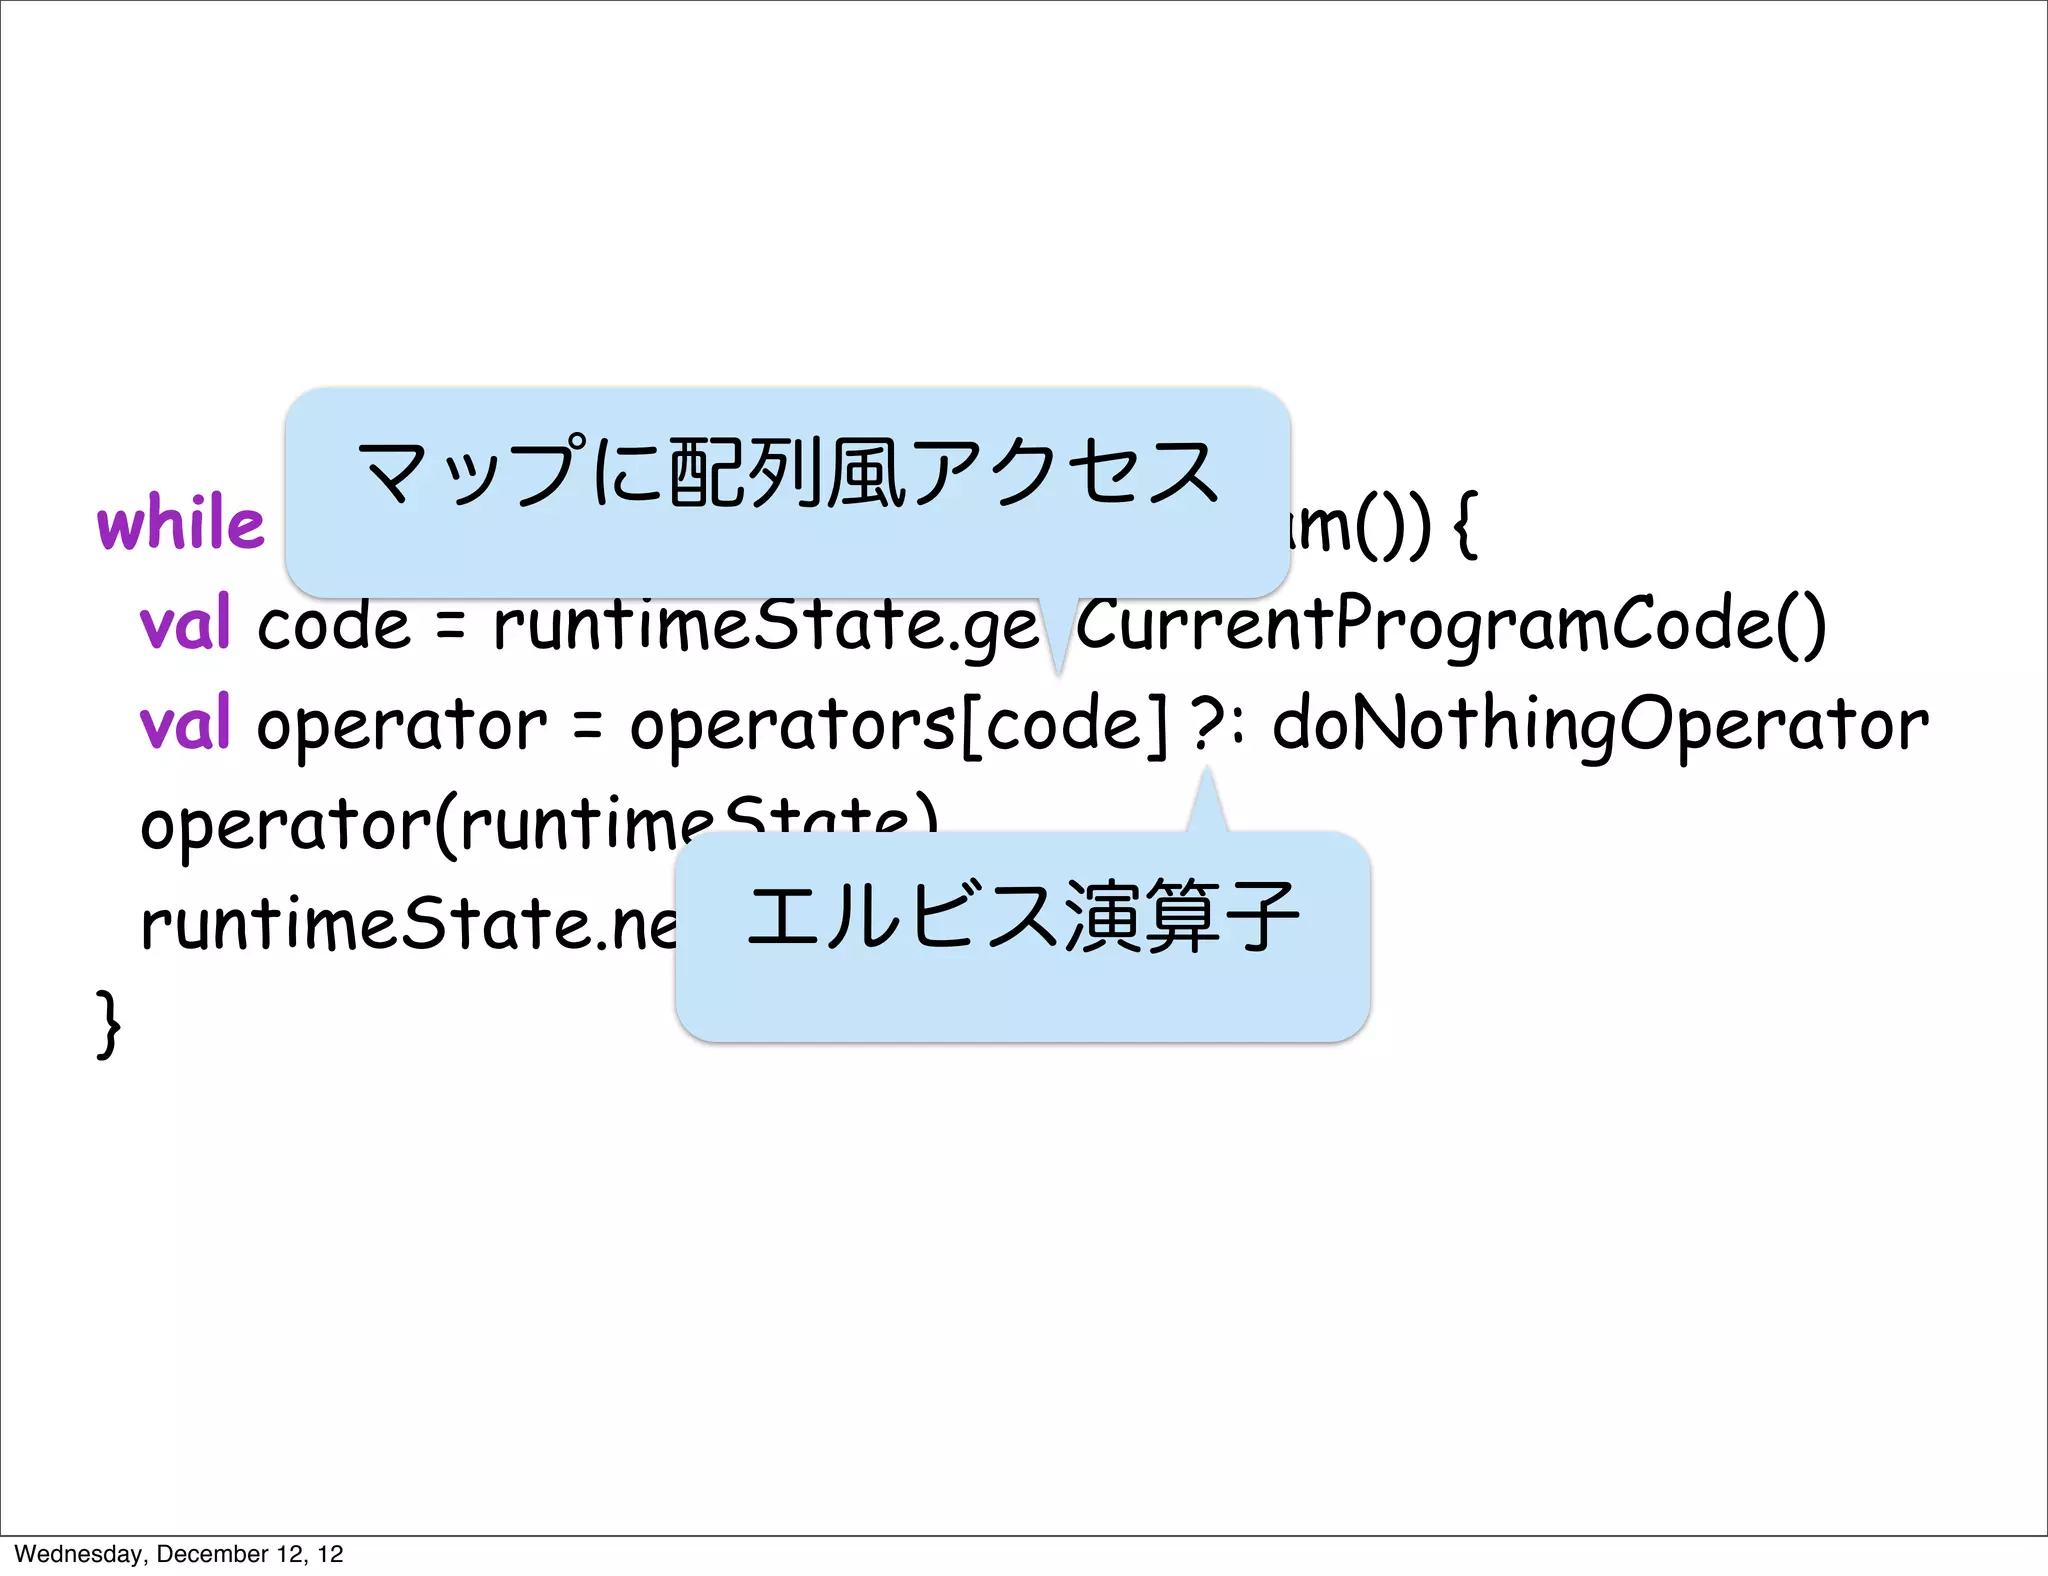Click the date 'Wednesday, December 12, 12'

[x=179, y=1554]
